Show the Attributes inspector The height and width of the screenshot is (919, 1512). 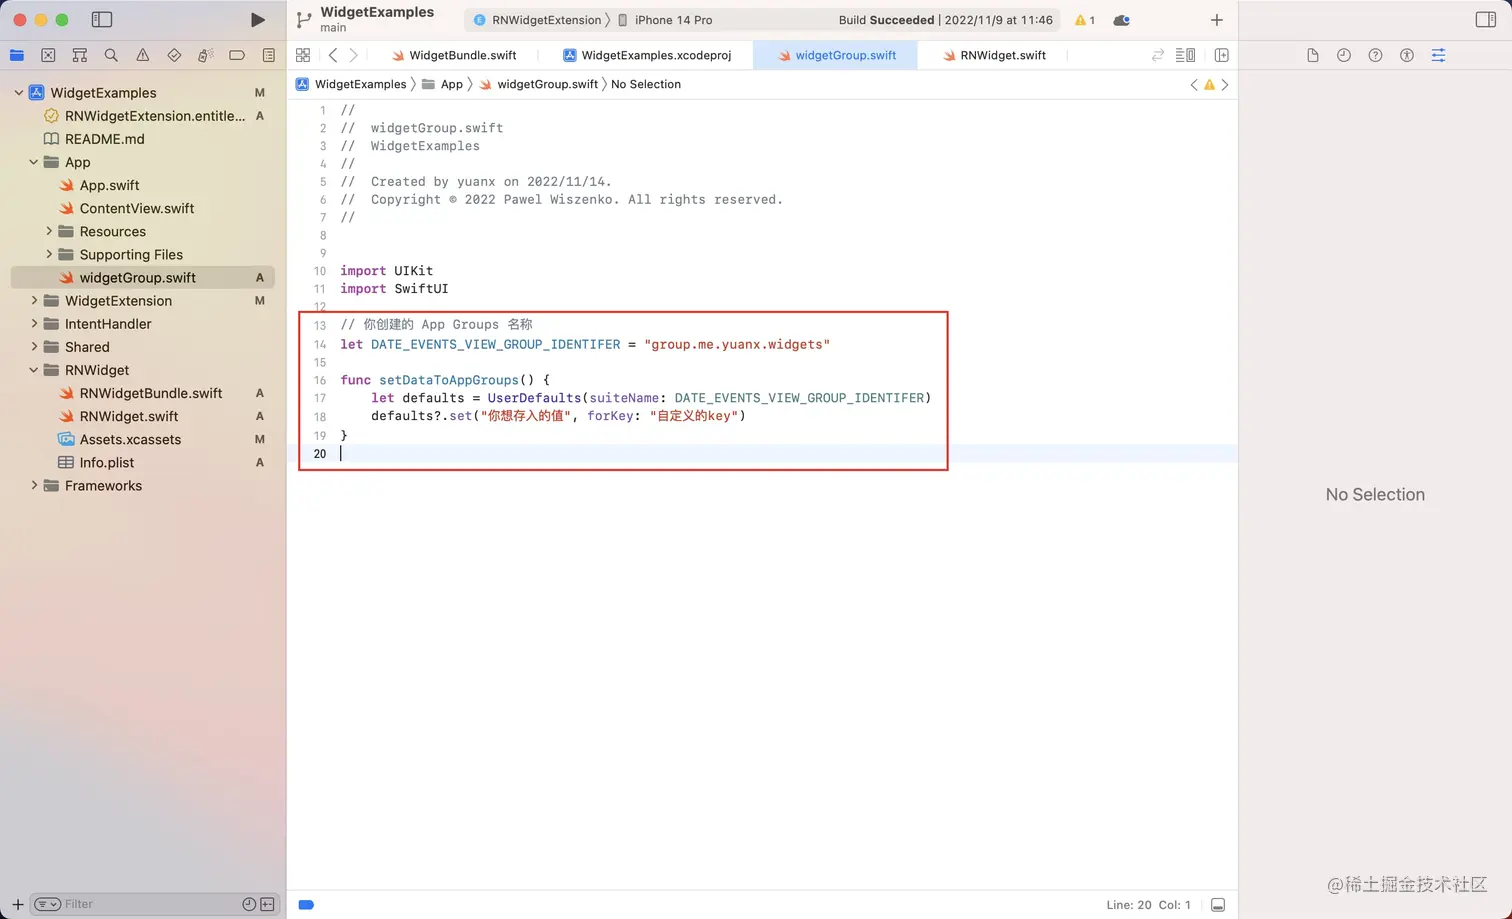click(x=1439, y=55)
